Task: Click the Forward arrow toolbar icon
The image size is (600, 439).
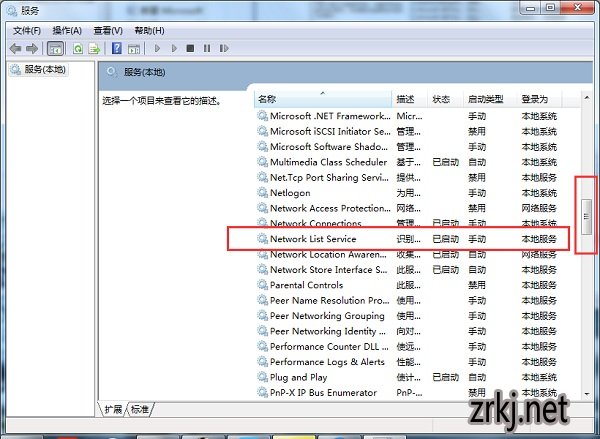Action: [32, 49]
